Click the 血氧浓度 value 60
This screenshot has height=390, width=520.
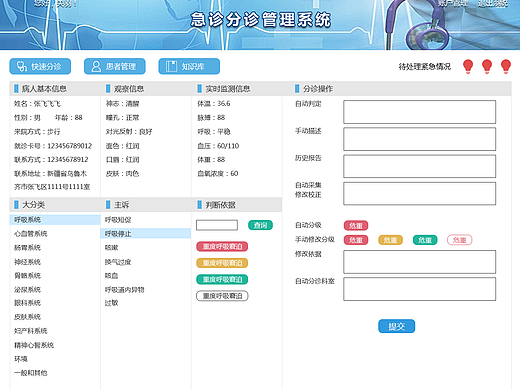point(234,173)
